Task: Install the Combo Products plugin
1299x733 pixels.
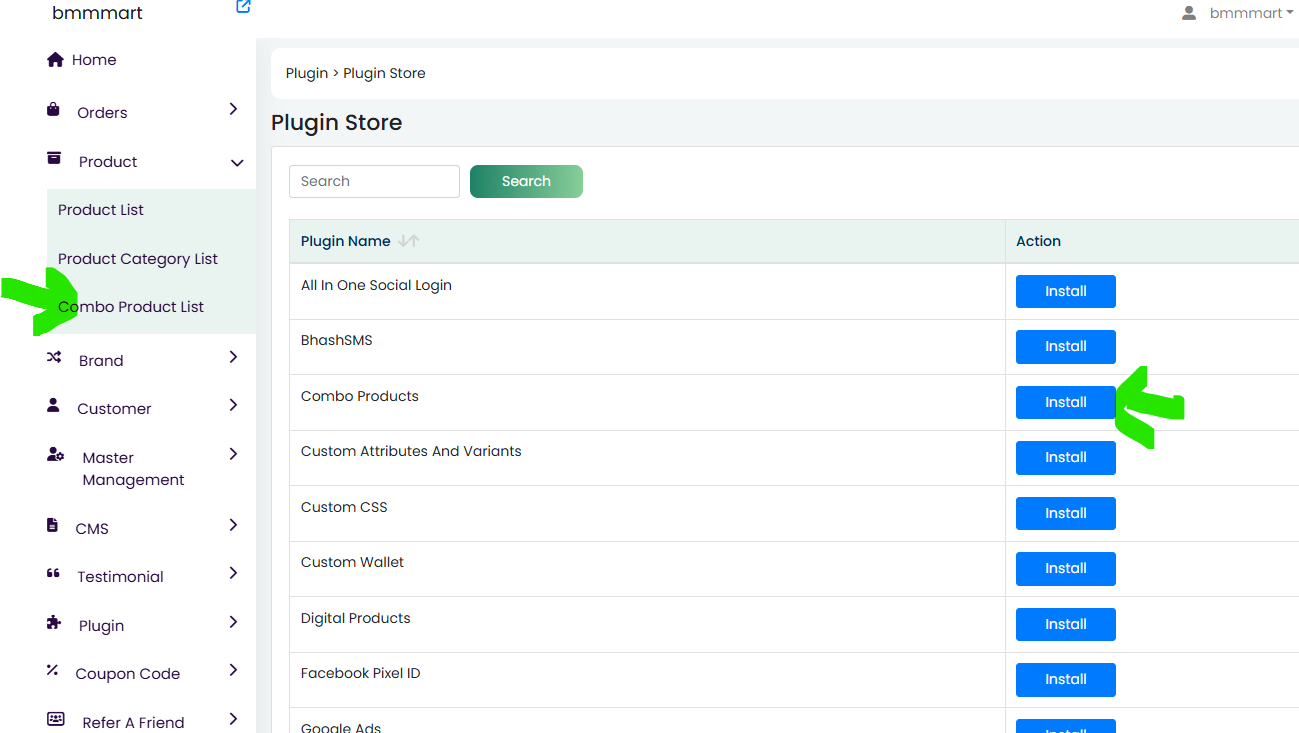Action: (1066, 402)
